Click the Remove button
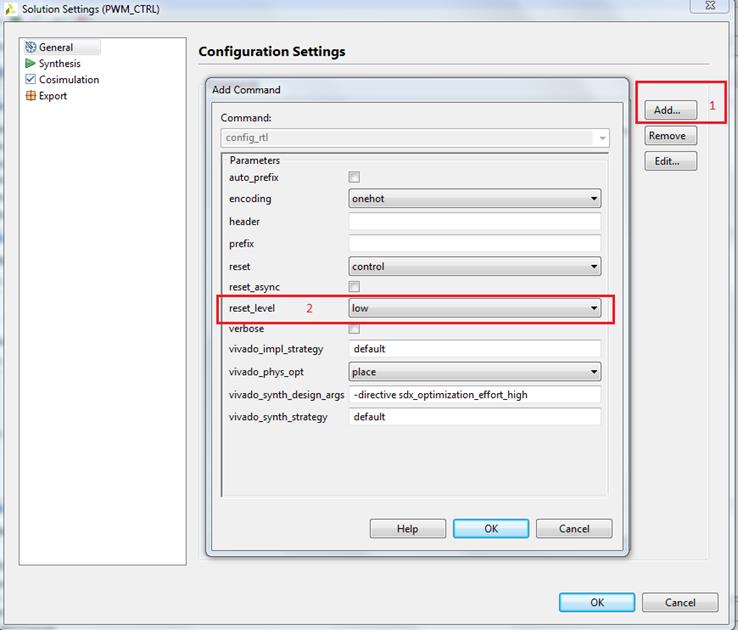The width and height of the screenshot is (738, 630). 667,136
